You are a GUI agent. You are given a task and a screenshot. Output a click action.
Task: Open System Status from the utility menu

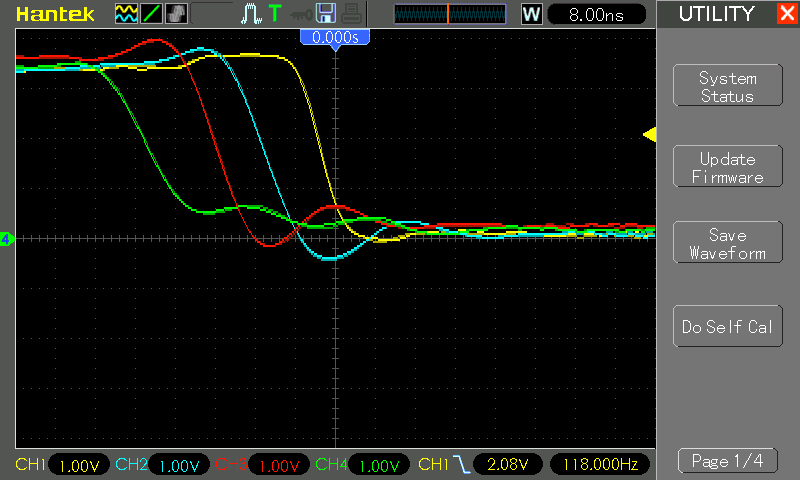728,85
